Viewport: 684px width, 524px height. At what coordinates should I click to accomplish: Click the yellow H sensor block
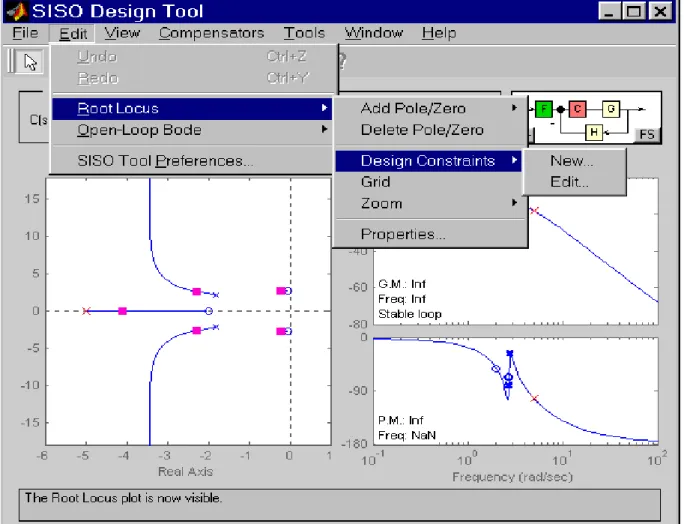(594, 132)
